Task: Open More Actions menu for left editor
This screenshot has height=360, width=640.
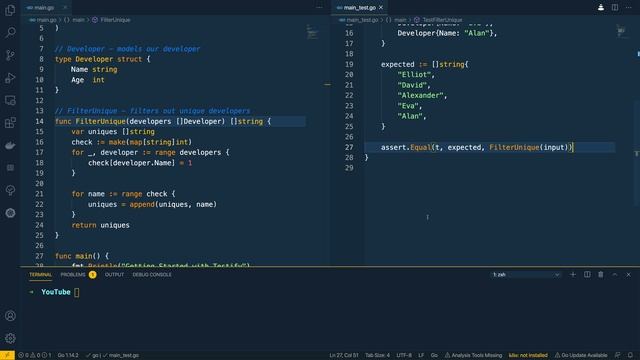Action: point(319,7)
